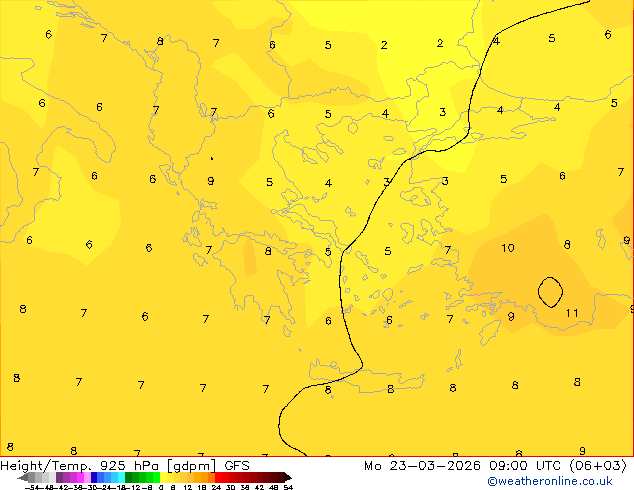Click the darkest brown arrow end of the legend
Screen dimensions: 634x490
click(288, 477)
